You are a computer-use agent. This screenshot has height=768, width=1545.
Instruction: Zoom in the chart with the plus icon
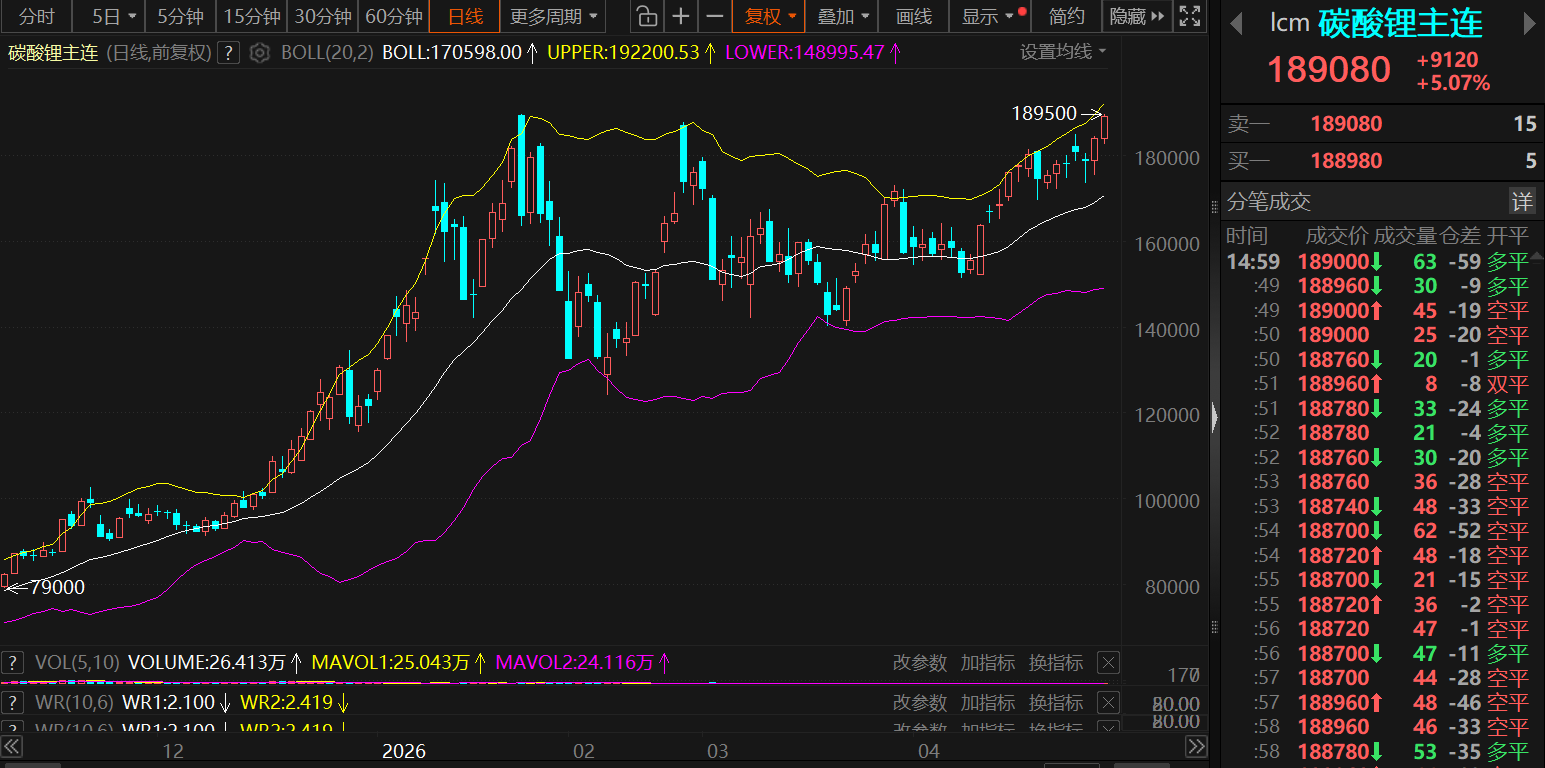(x=681, y=16)
